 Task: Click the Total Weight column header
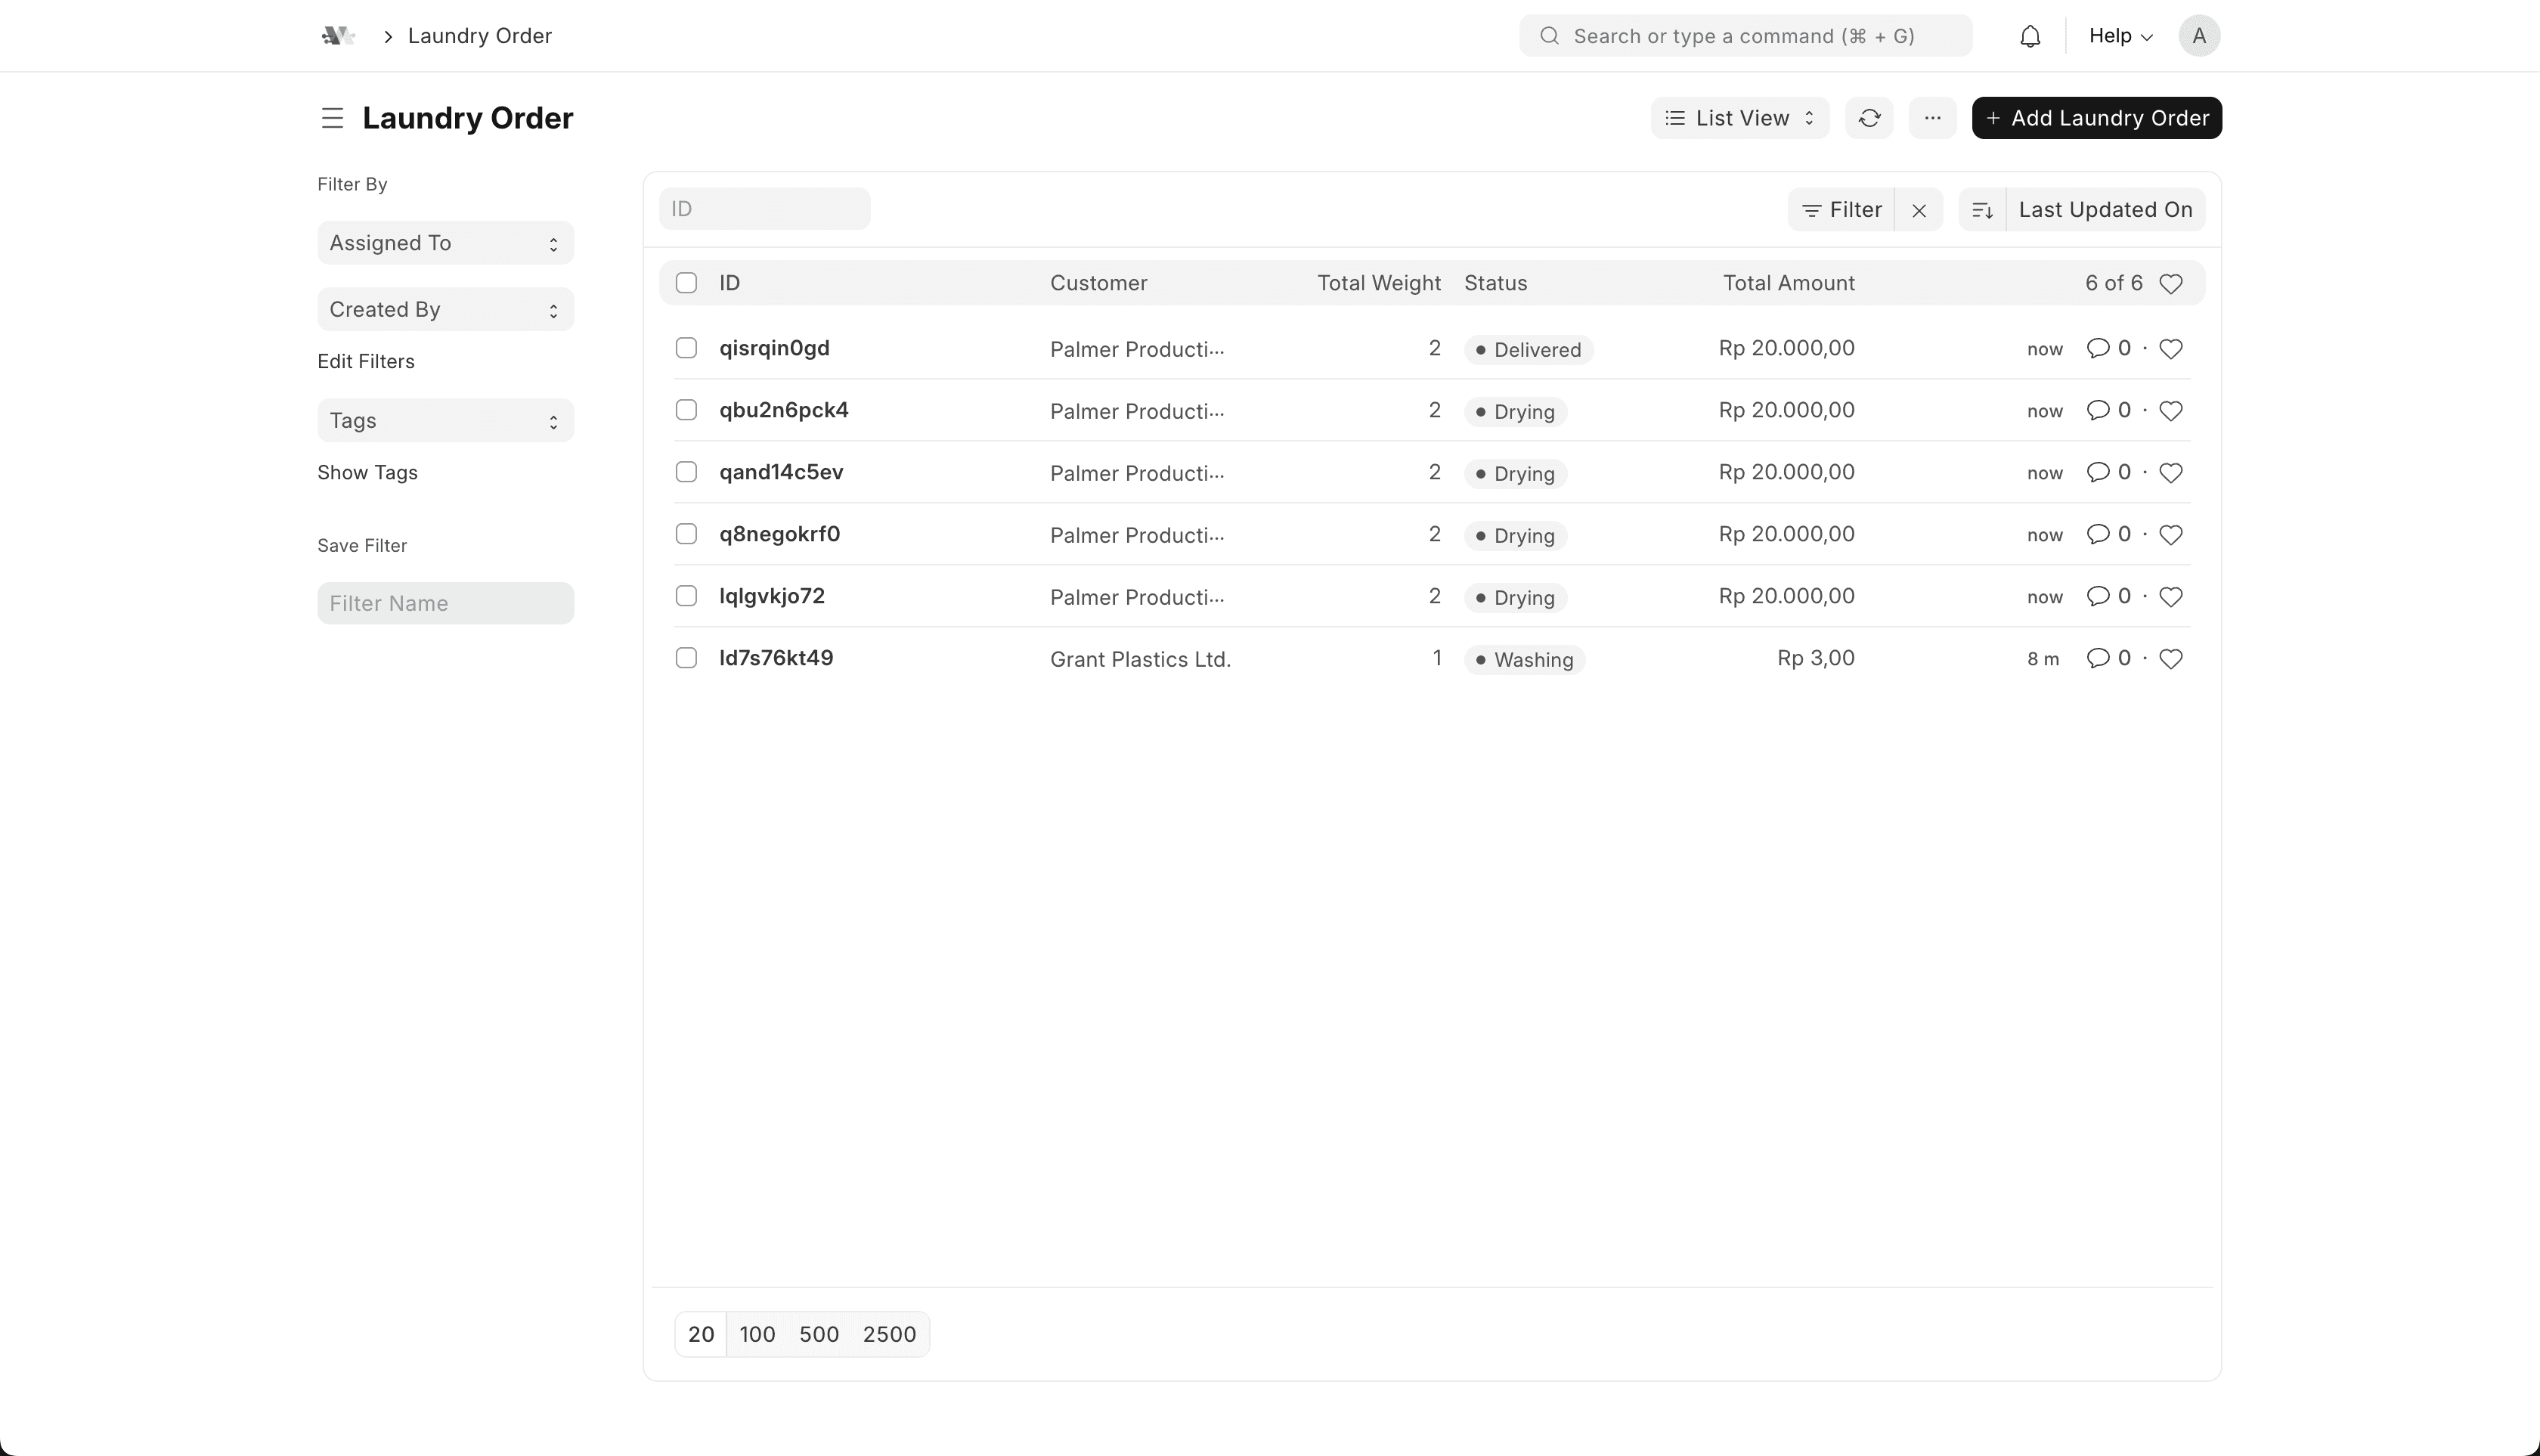1378,283
